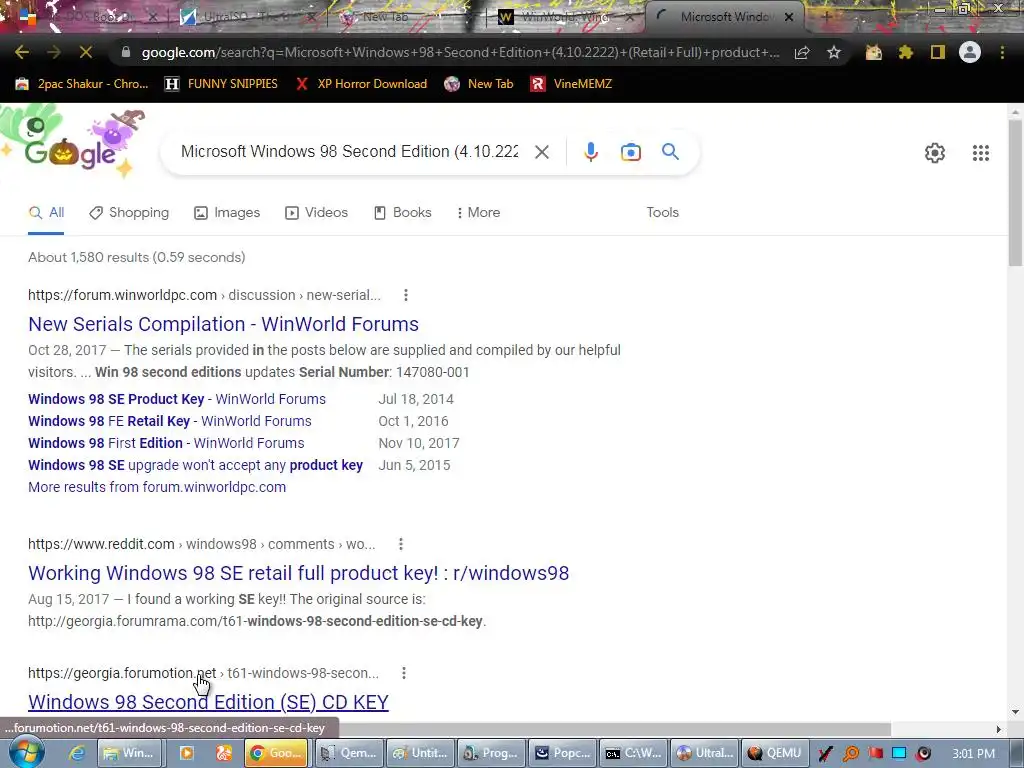
Task: Select the All results tab
Action: 46,212
